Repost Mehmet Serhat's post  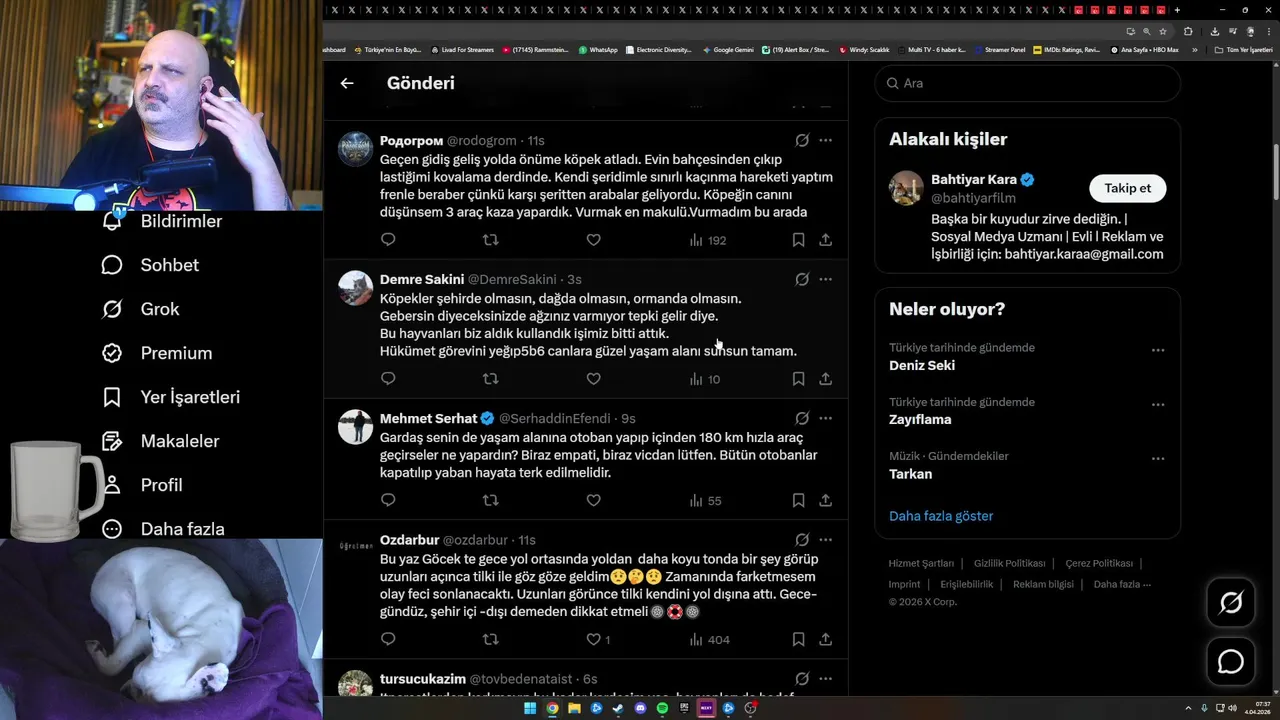(x=490, y=500)
